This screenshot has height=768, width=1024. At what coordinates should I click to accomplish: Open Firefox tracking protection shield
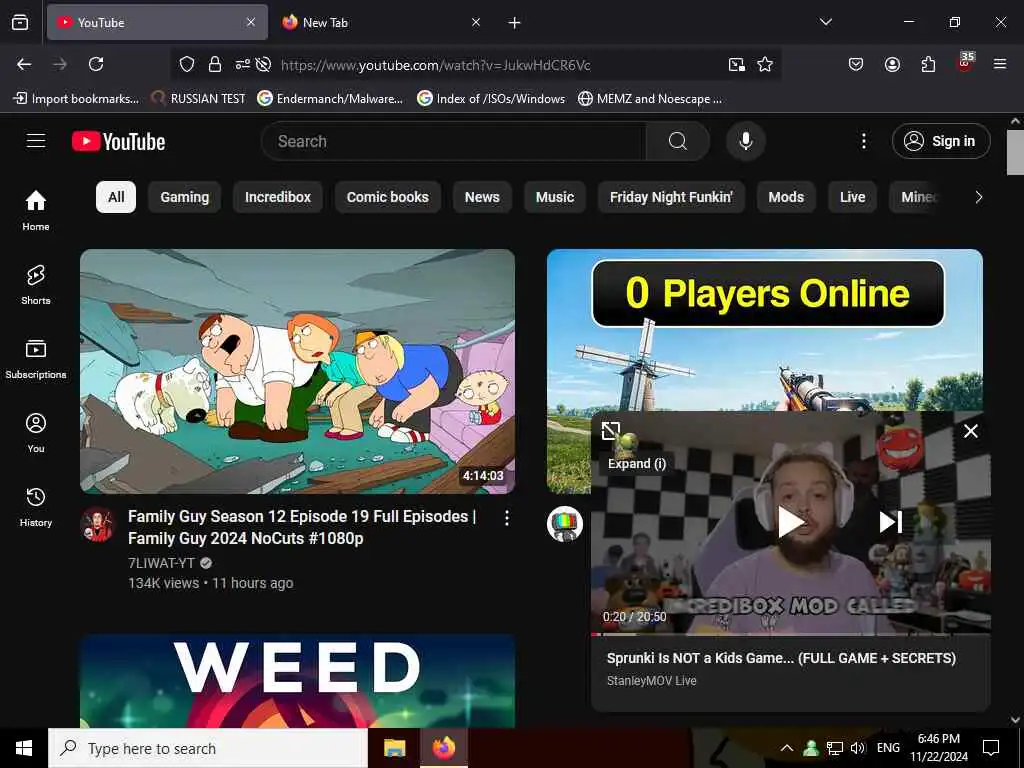pyautogui.click(x=187, y=64)
